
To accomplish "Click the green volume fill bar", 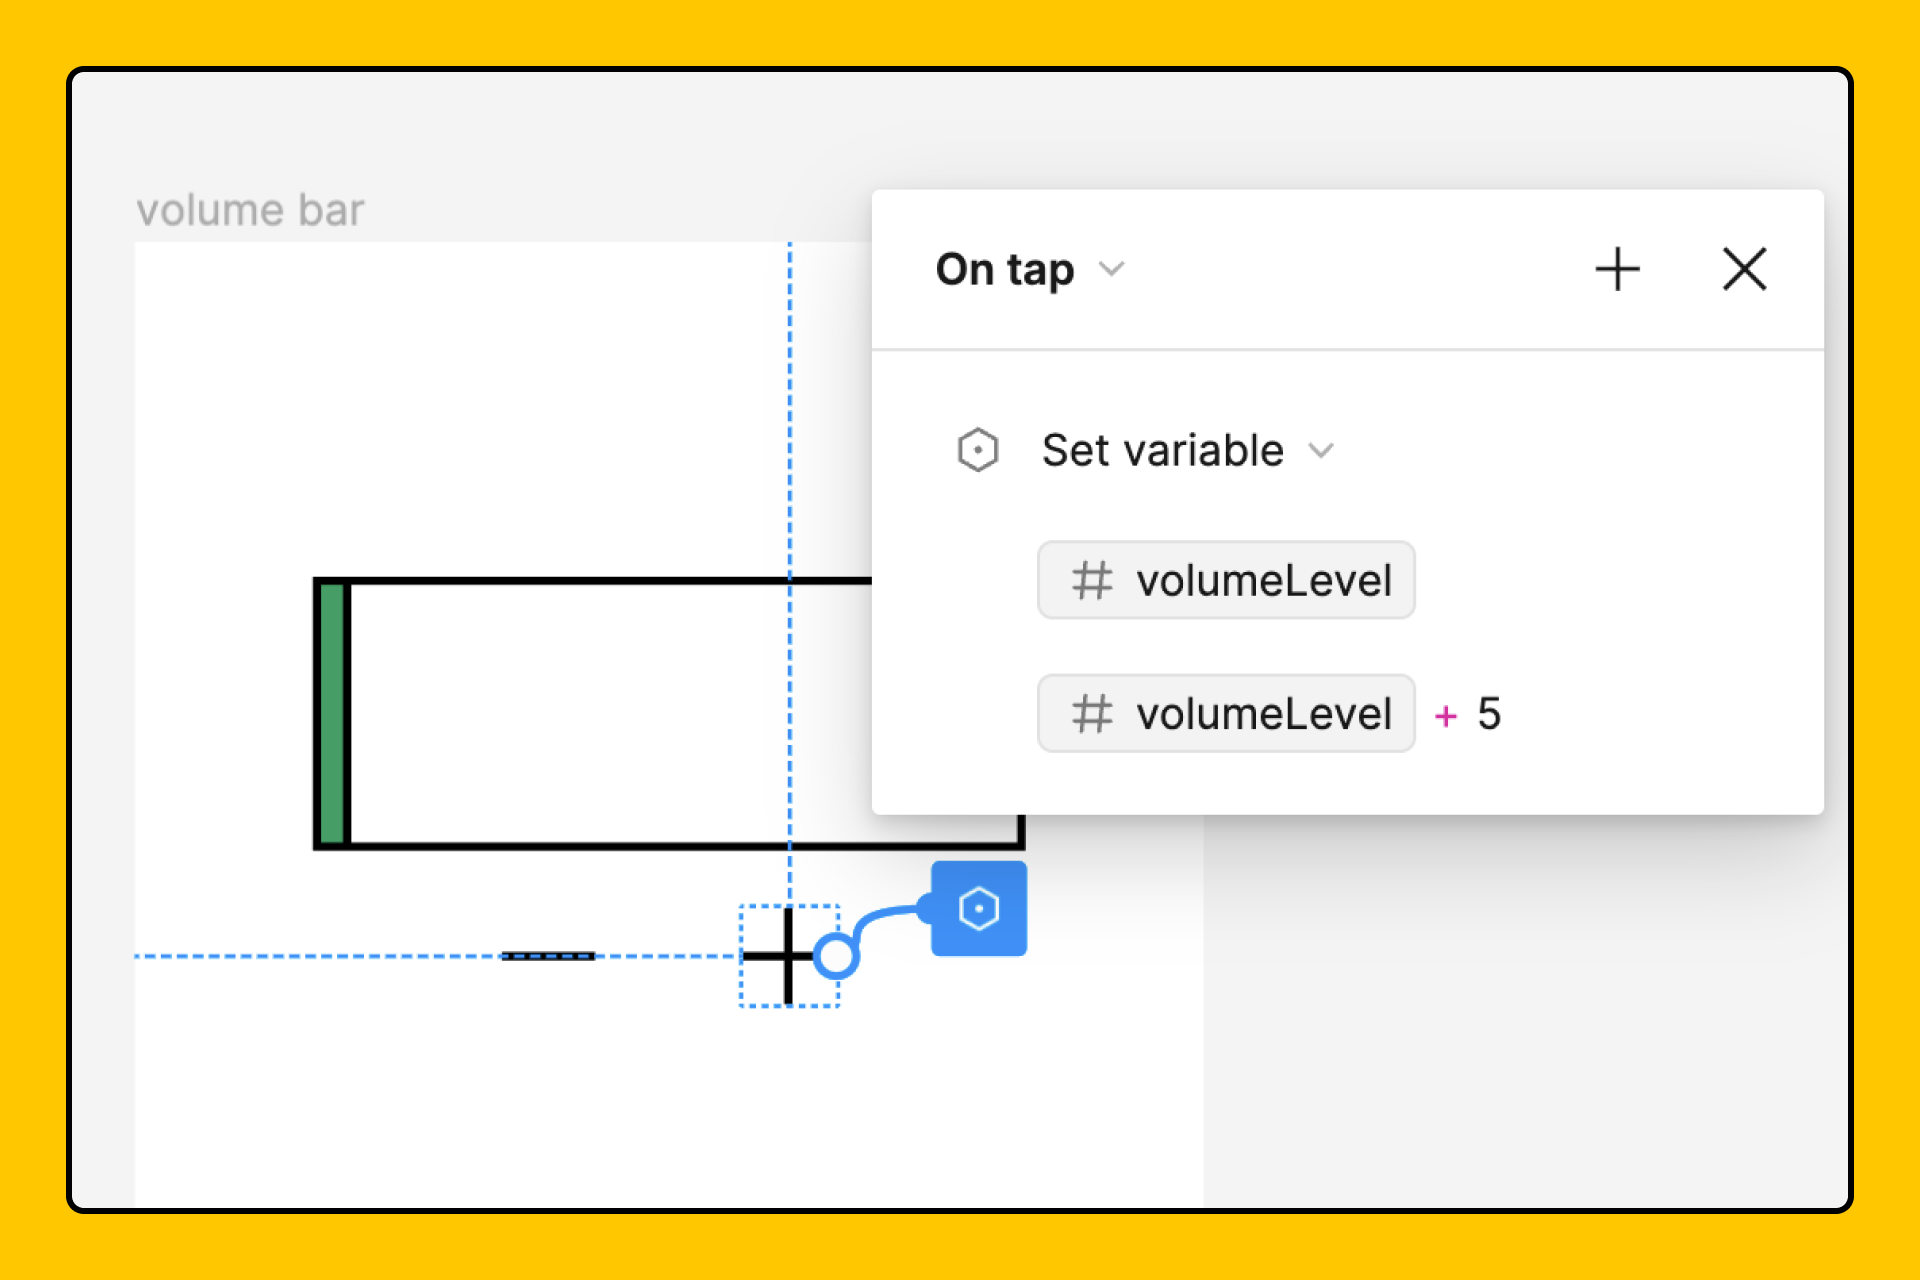I will point(330,712).
